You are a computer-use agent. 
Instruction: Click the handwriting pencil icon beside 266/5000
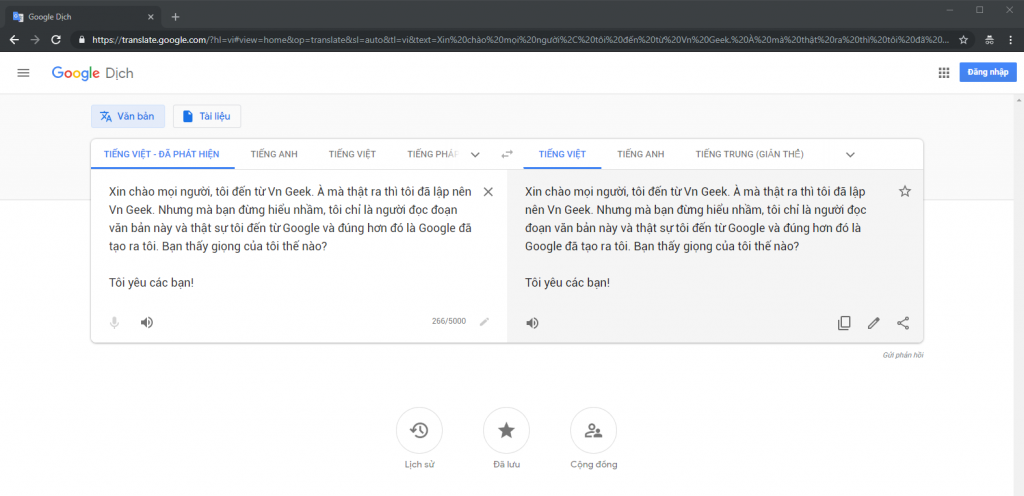click(484, 321)
